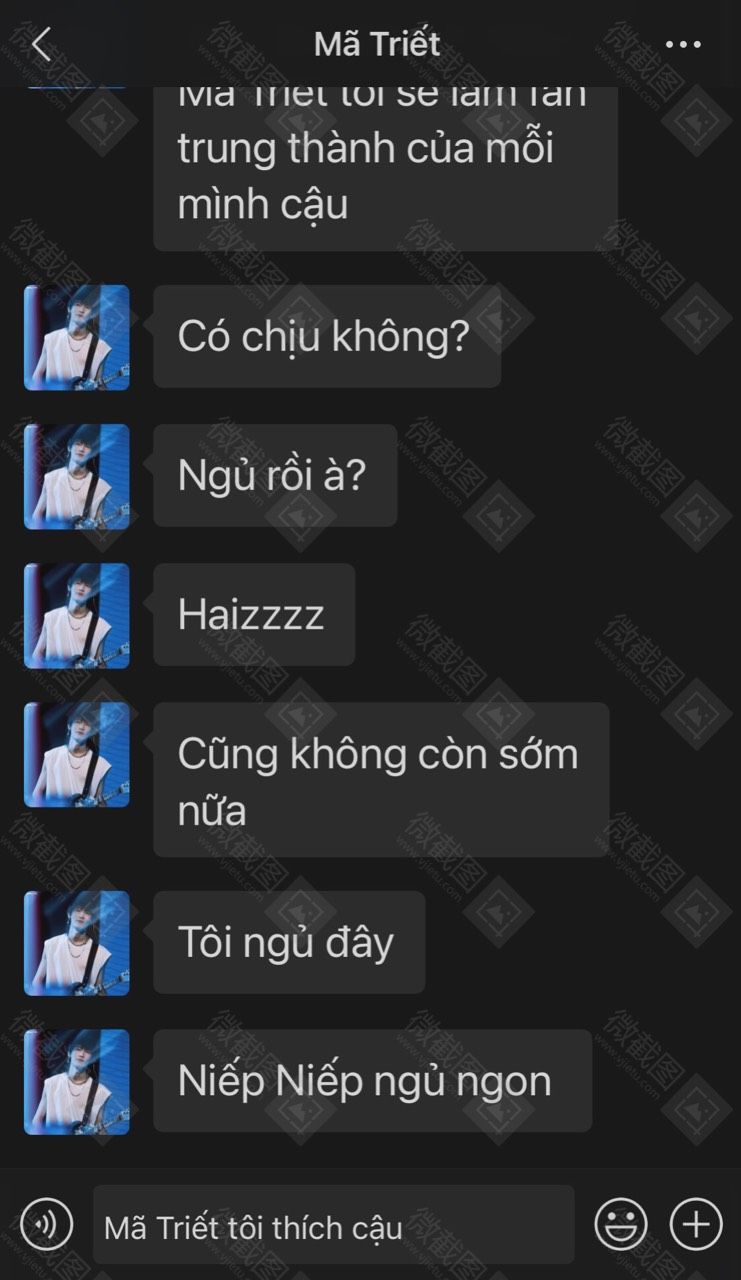The image size is (741, 1280).
Task: Open the three-dot more options menu
Action: pos(683,45)
